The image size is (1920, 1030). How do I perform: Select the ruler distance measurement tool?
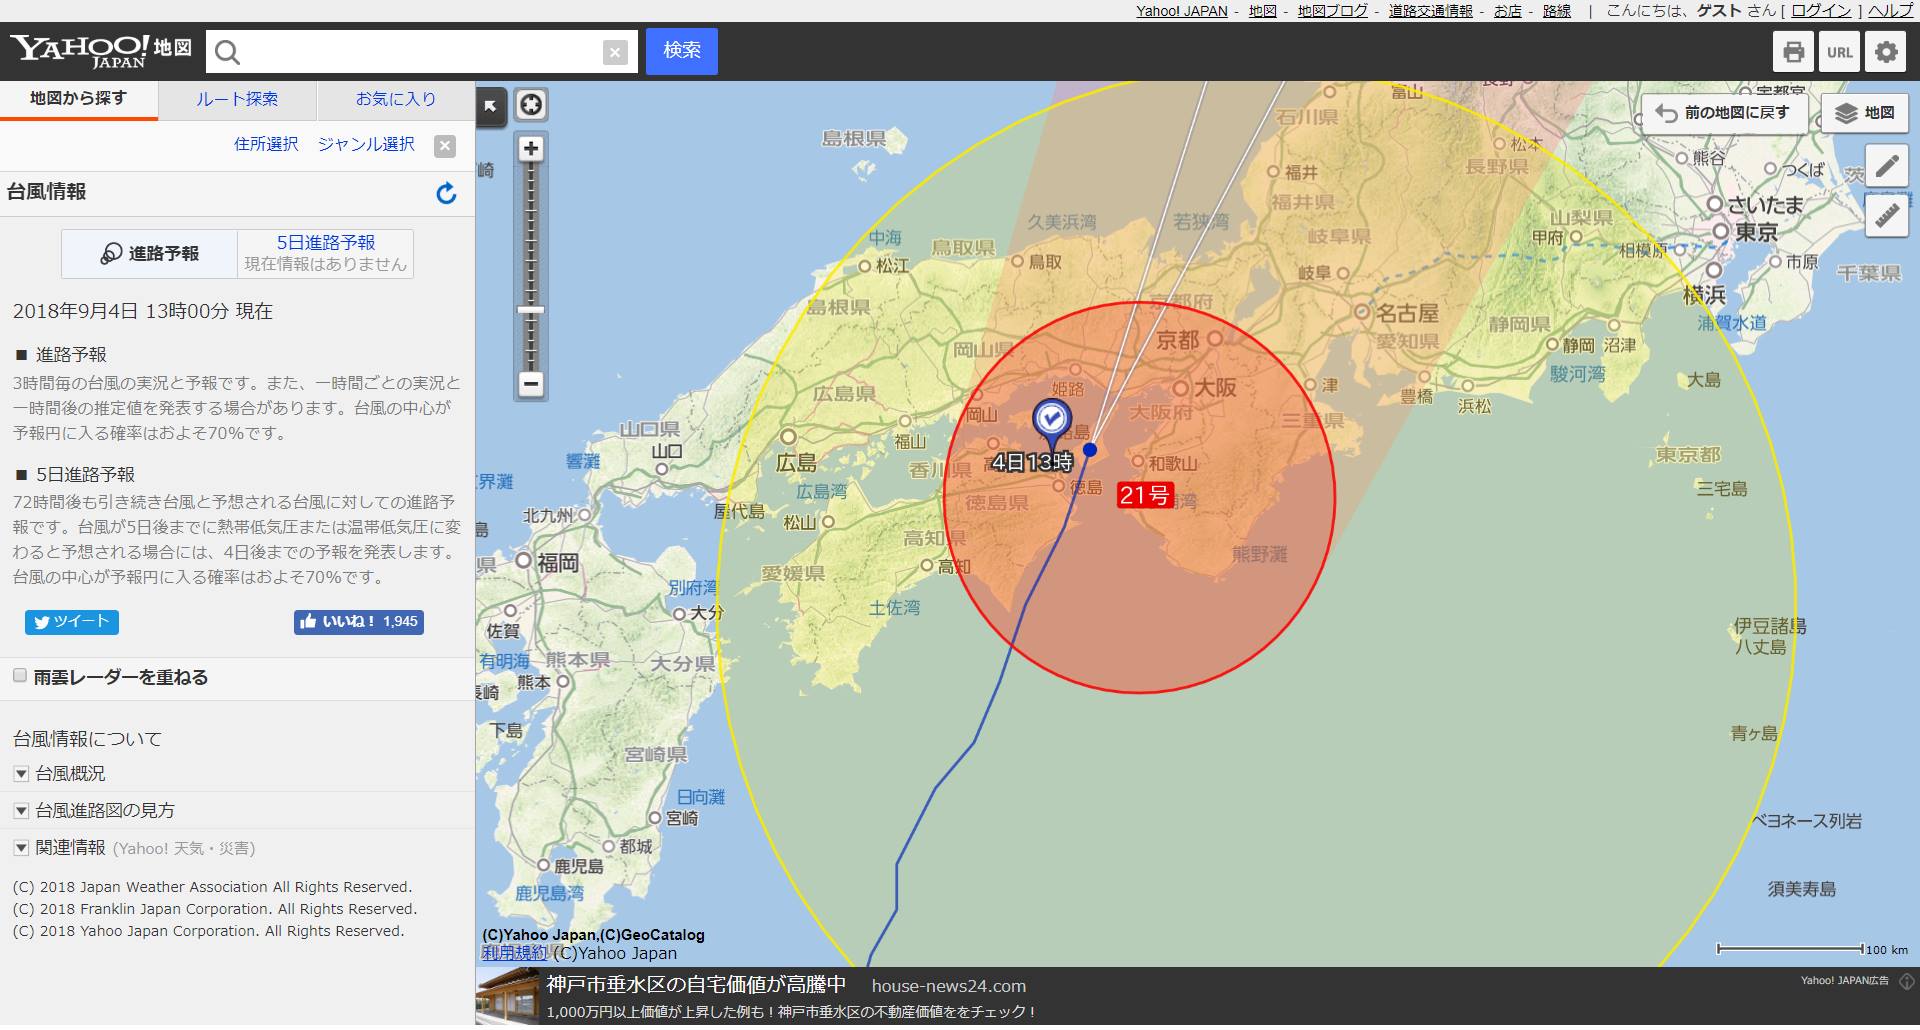pos(1887,215)
